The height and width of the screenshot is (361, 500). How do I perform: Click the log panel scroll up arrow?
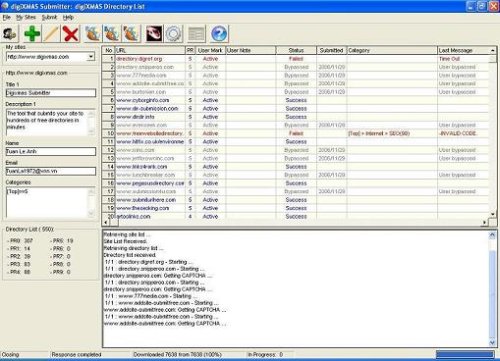coord(492,235)
